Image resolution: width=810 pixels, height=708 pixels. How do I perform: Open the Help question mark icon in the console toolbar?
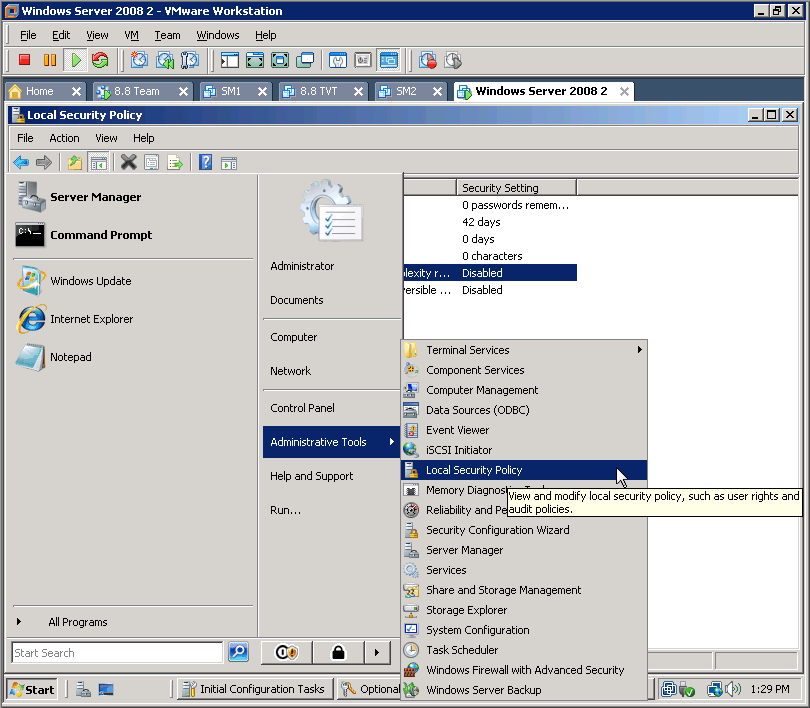pos(205,162)
